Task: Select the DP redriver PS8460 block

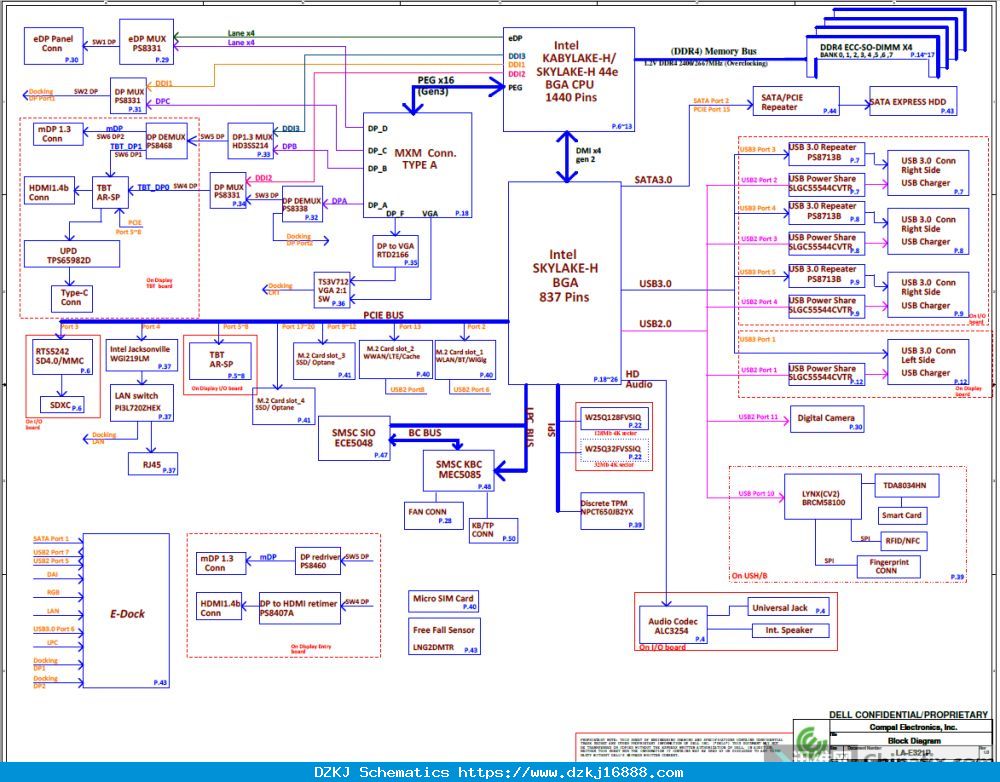Action: click(318, 561)
